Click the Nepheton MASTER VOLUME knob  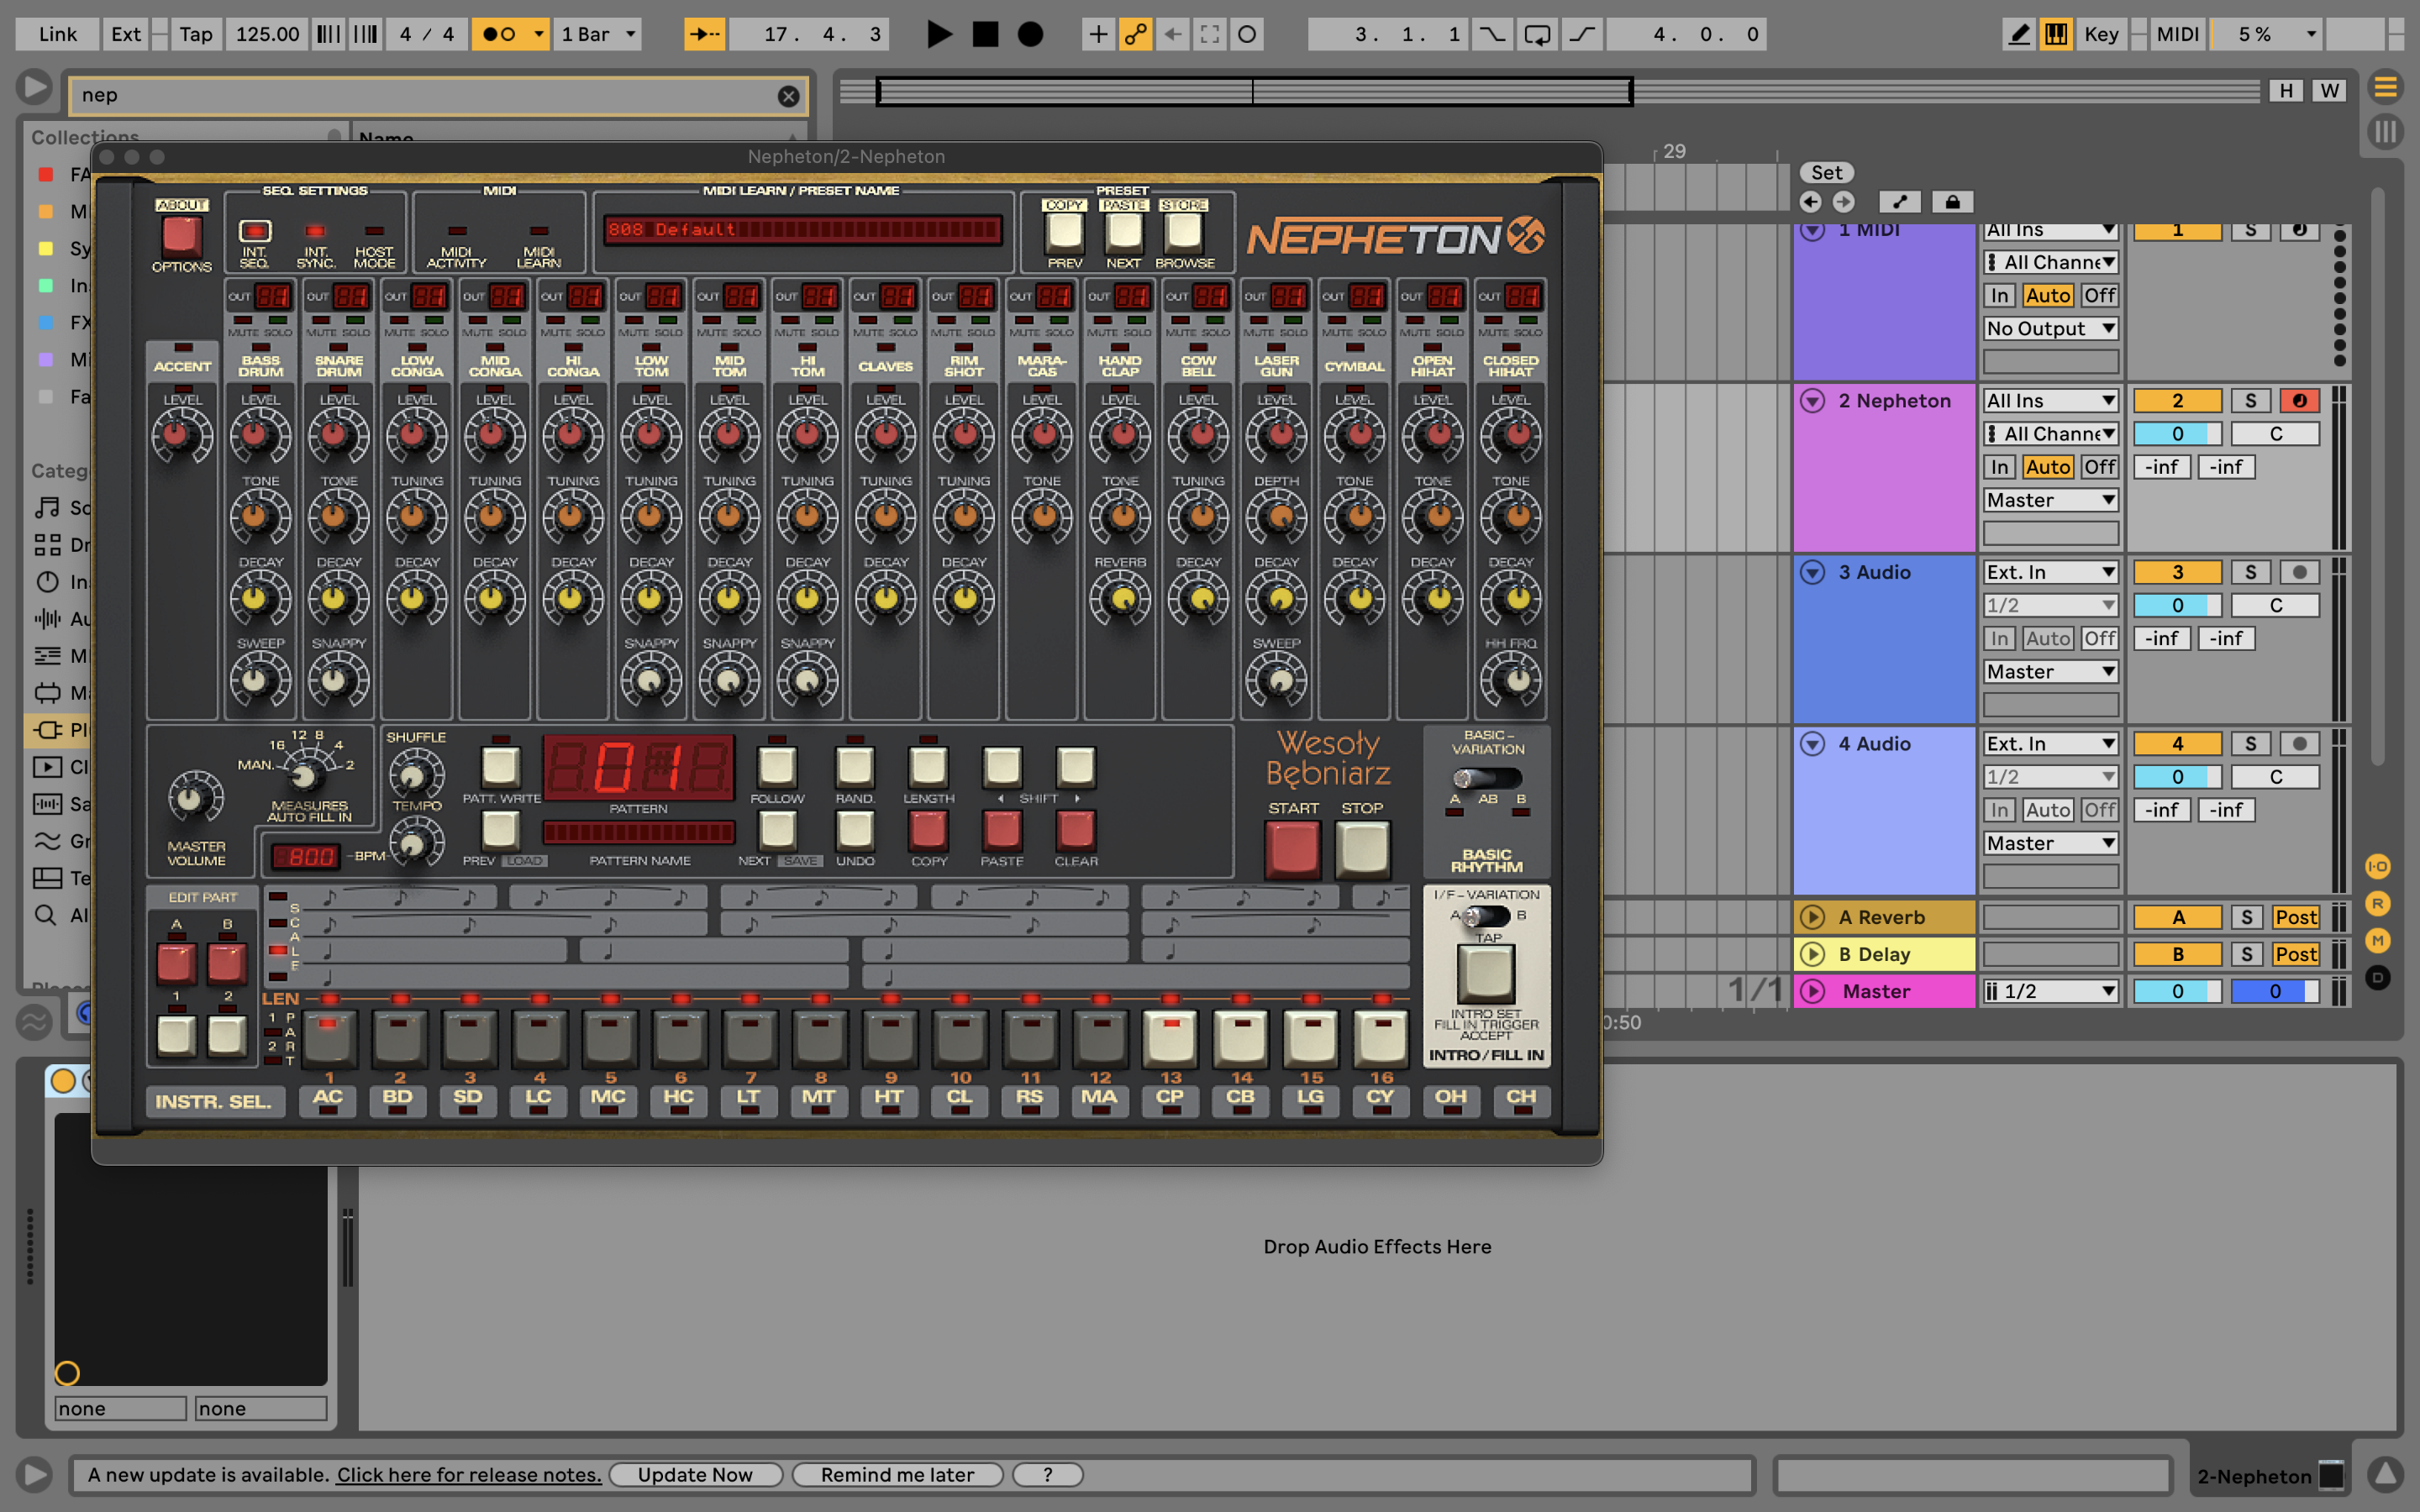tap(196, 798)
